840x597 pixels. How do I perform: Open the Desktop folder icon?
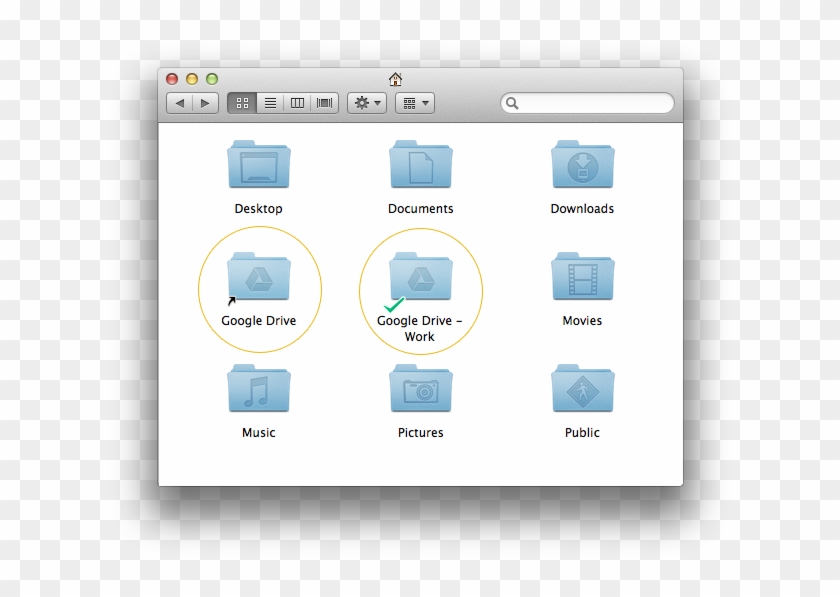pos(259,165)
